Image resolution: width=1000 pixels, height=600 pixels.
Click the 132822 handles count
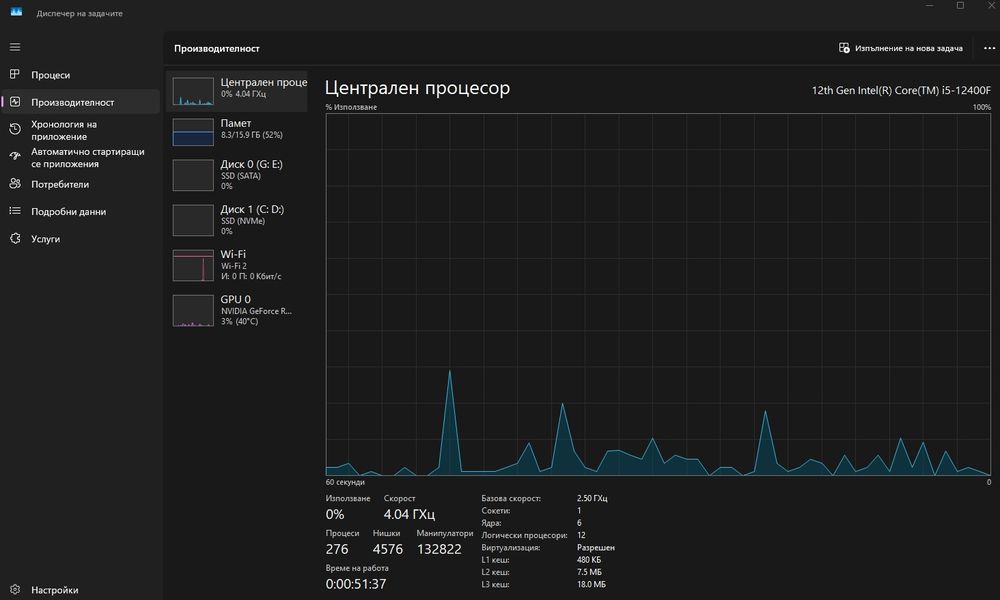coord(439,549)
